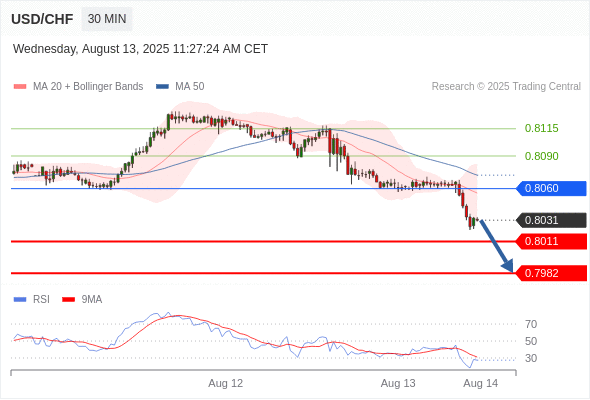
Task: Click the blue downward forecast arrow head
Action: 508,266
